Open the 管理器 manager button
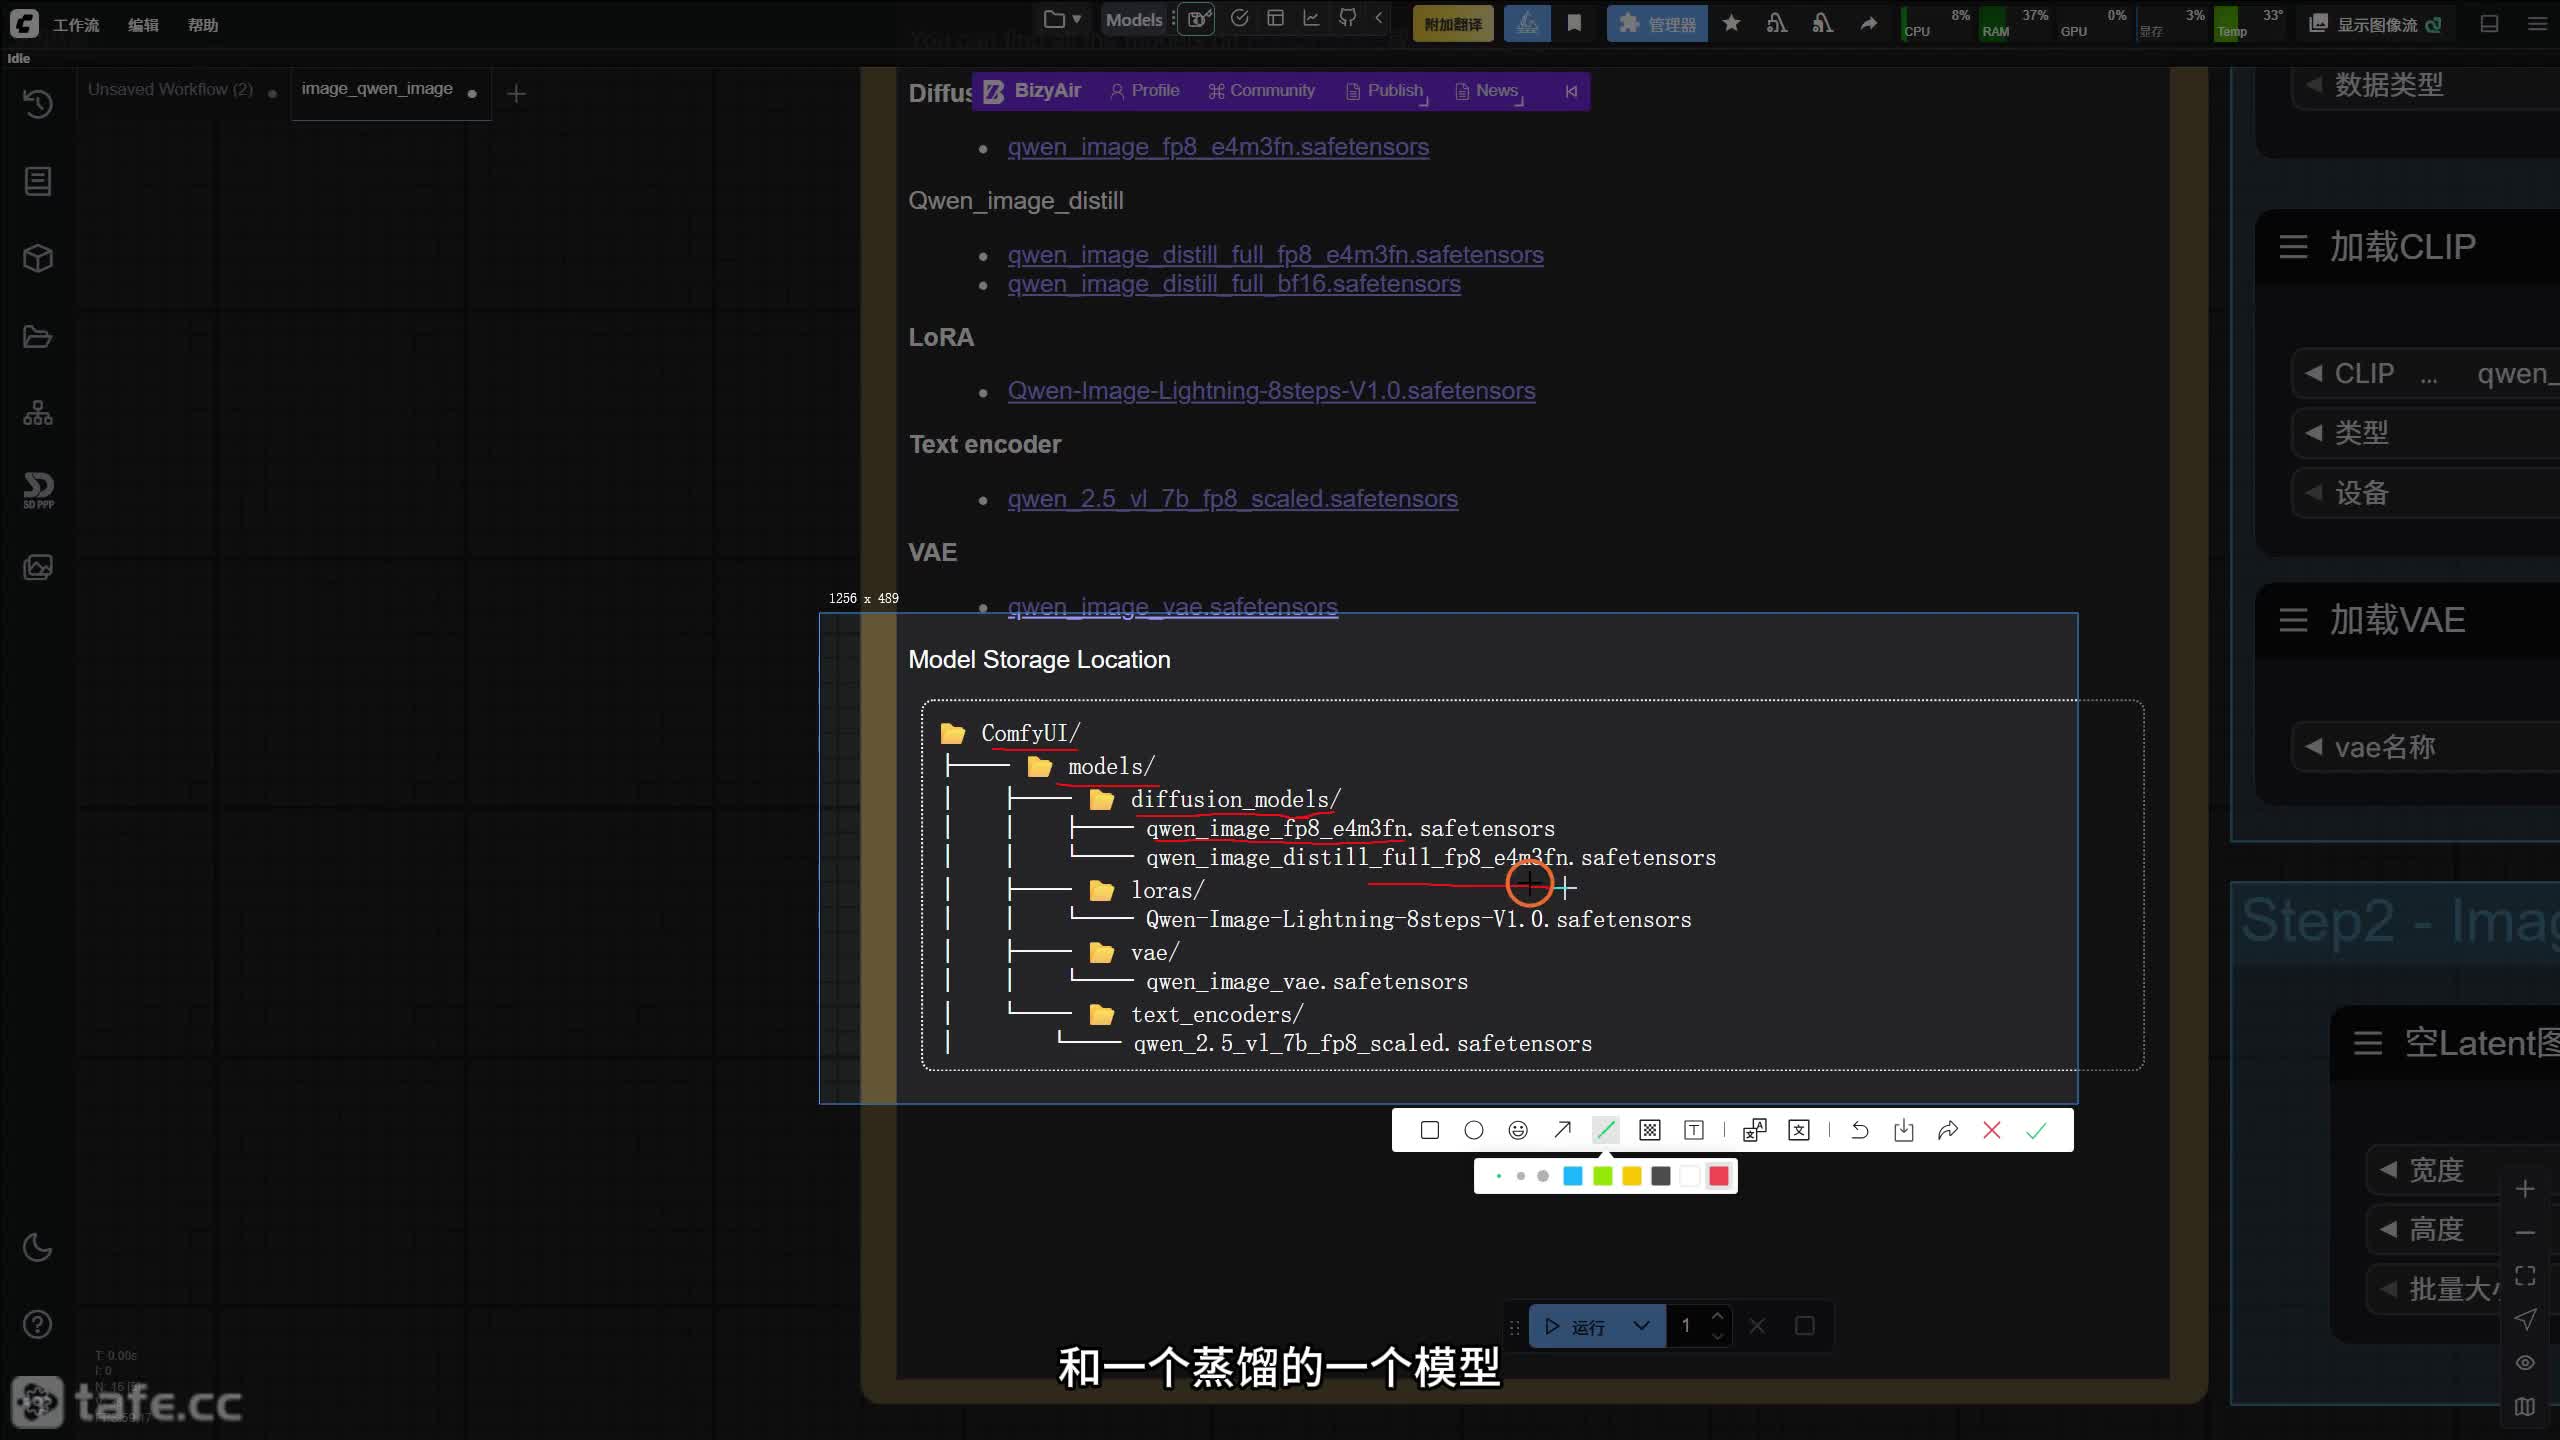Viewport: 2560px width, 1440px height. click(1657, 24)
